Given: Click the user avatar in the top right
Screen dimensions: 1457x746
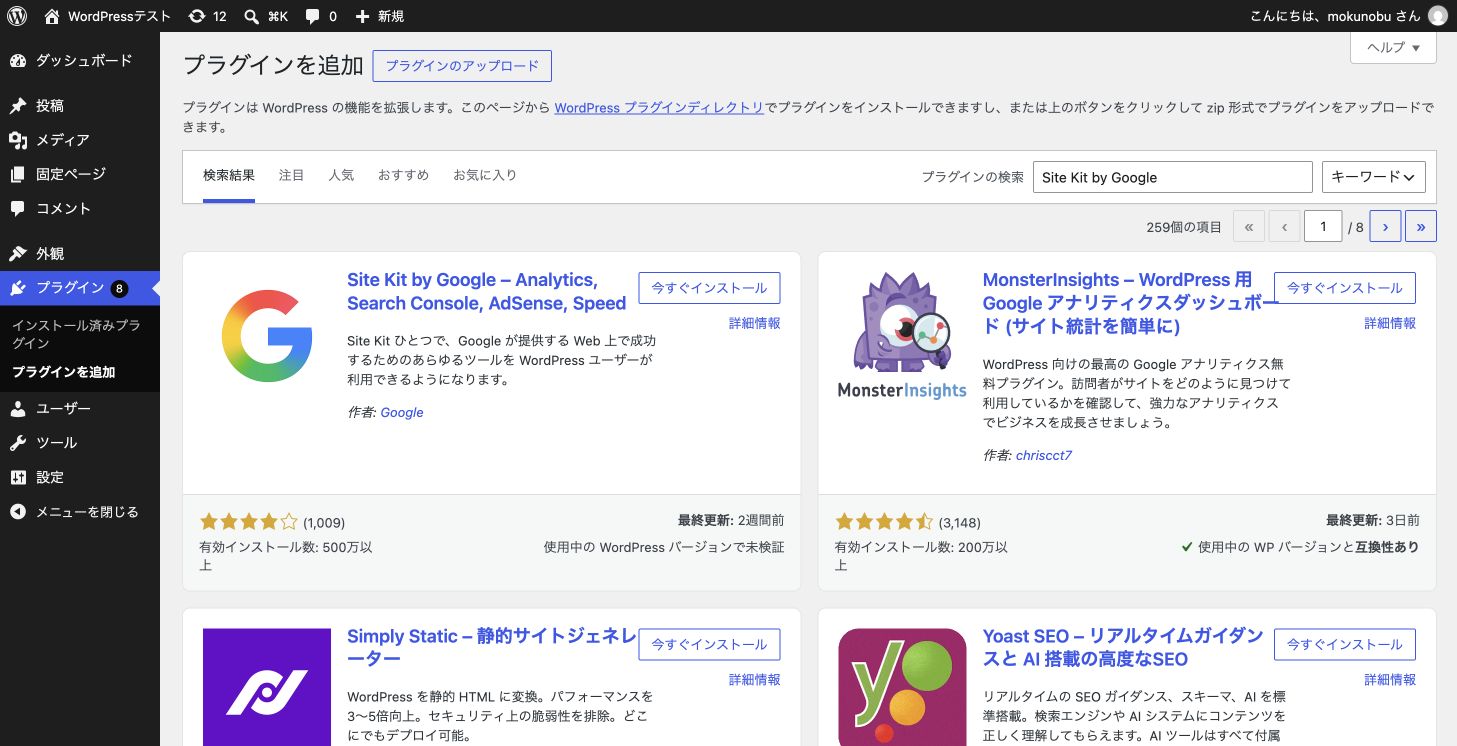Looking at the screenshot, I should (1437, 16).
